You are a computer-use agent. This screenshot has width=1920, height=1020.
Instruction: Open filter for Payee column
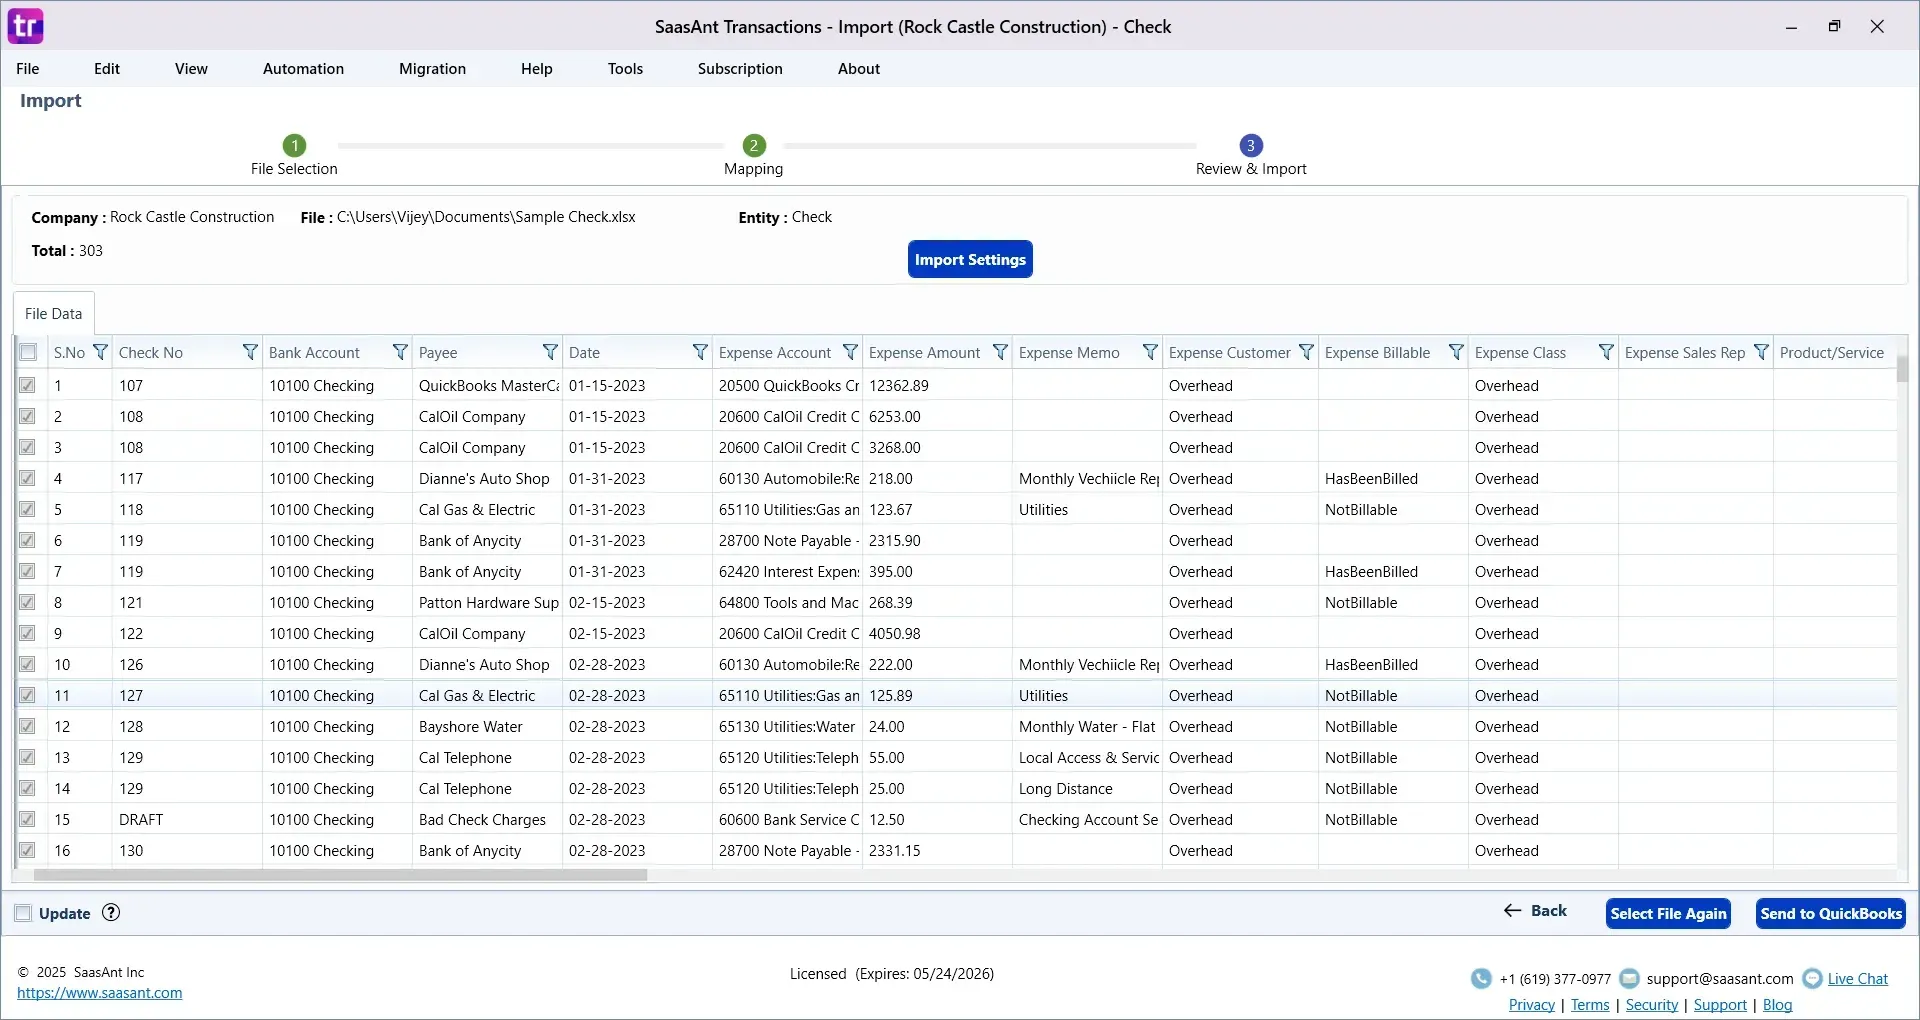(x=550, y=352)
